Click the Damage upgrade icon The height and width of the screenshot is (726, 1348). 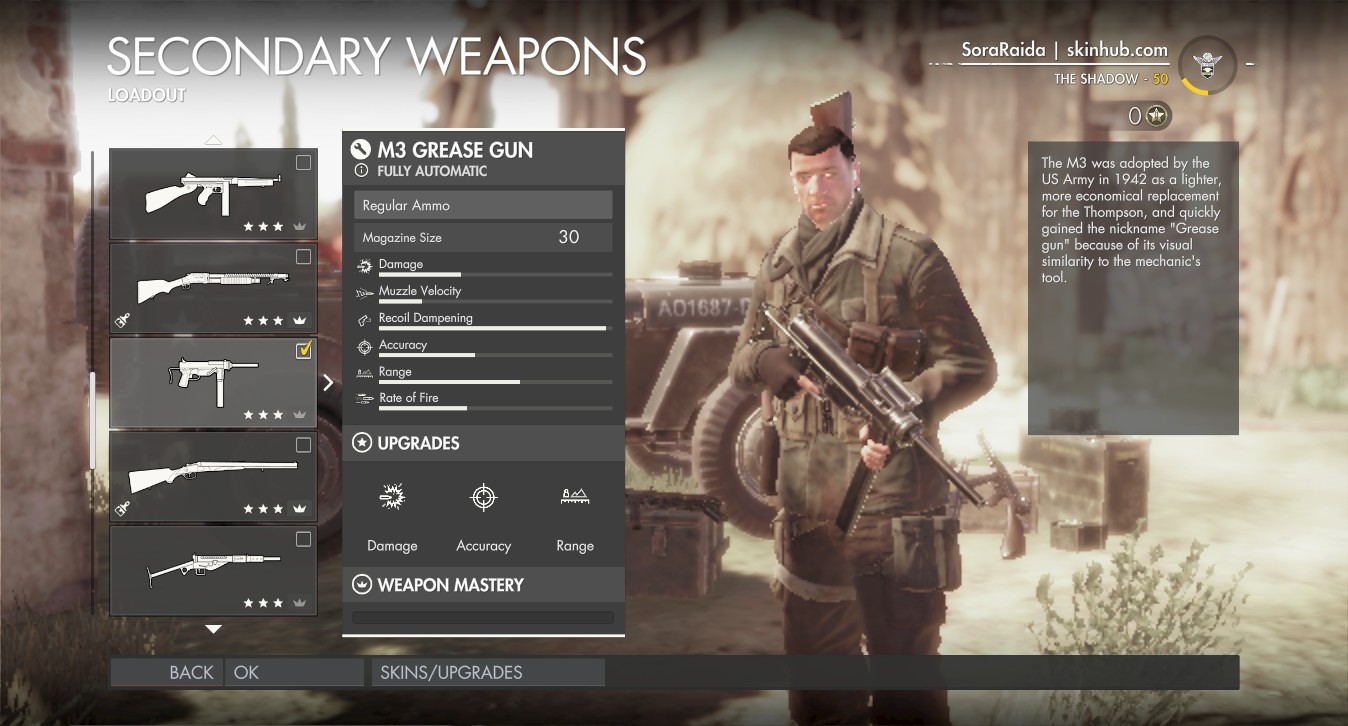pos(392,497)
